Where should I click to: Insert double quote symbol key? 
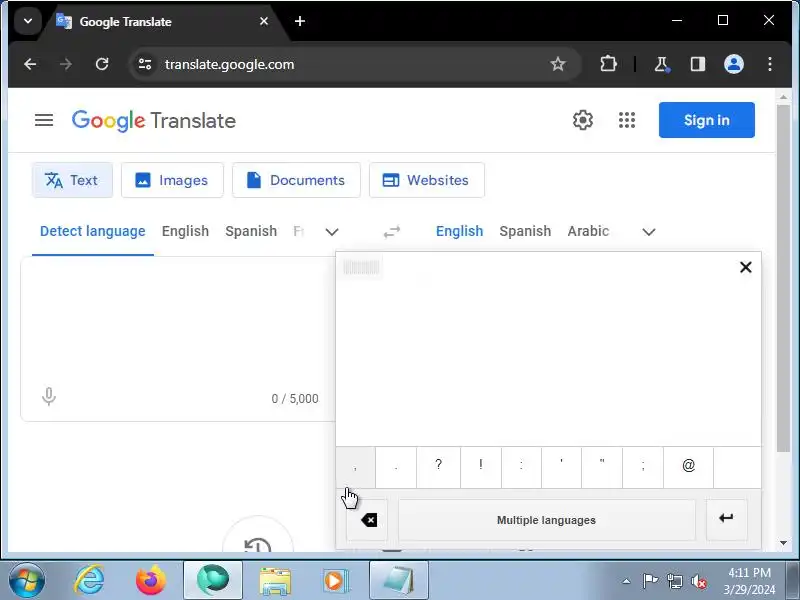pyautogui.click(x=602, y=467)
